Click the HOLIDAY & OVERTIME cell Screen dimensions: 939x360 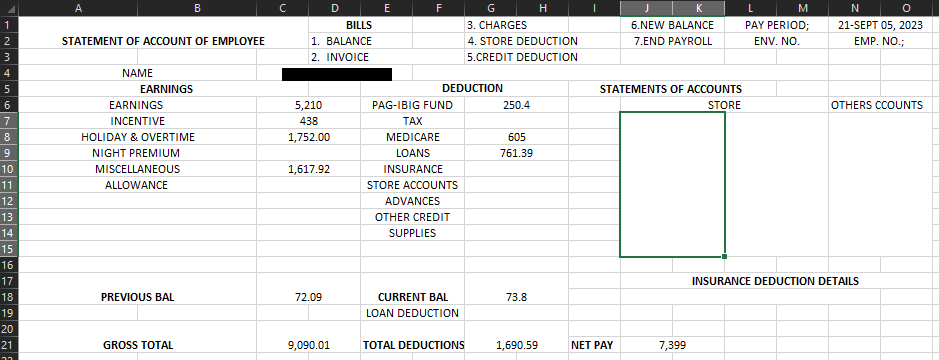[x=138, y=137]
